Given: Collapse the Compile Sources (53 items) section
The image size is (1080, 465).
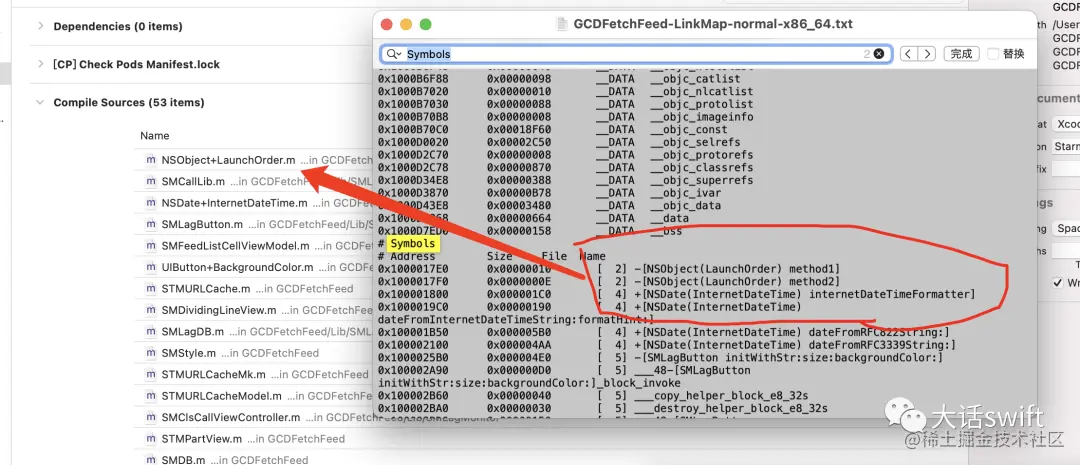Looking at the screenshot, I should point(40,102).
